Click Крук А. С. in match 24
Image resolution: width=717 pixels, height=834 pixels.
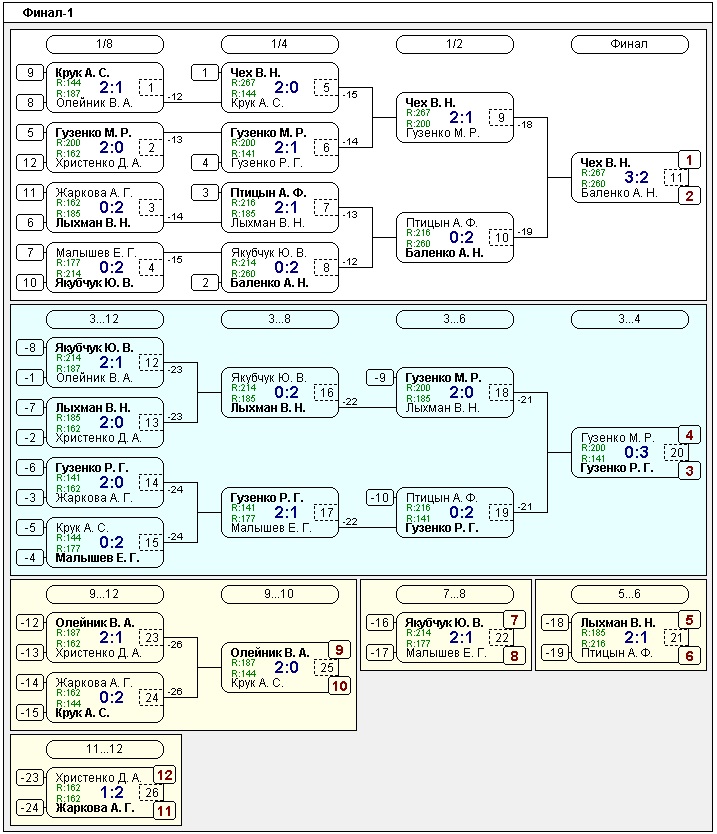(82, 713)
